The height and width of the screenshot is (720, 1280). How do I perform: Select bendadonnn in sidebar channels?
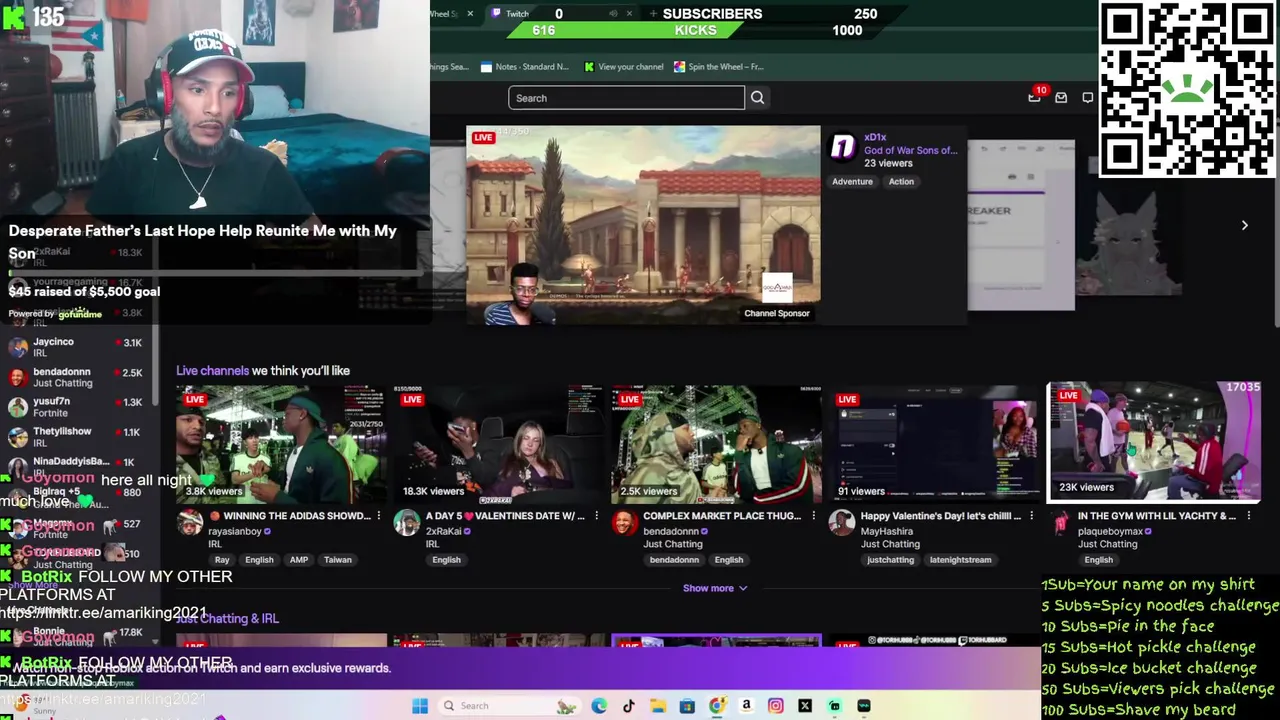[x=76, y=377]
